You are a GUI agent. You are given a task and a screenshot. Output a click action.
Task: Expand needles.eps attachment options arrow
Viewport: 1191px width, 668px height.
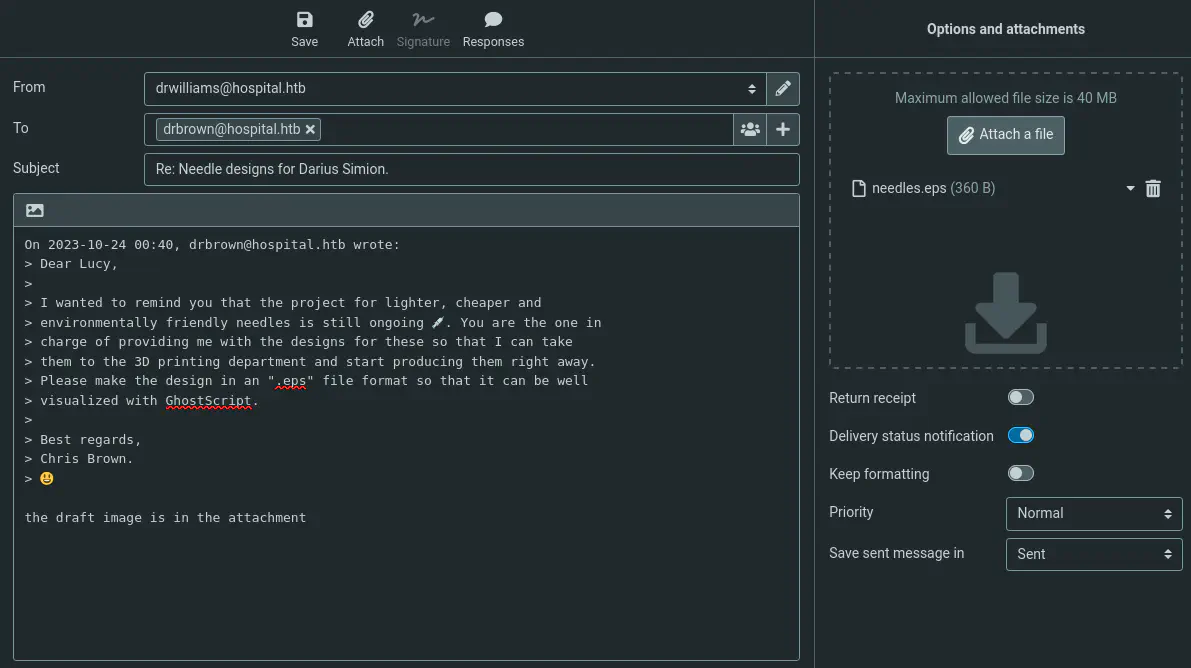click(x=1130, y=188)
